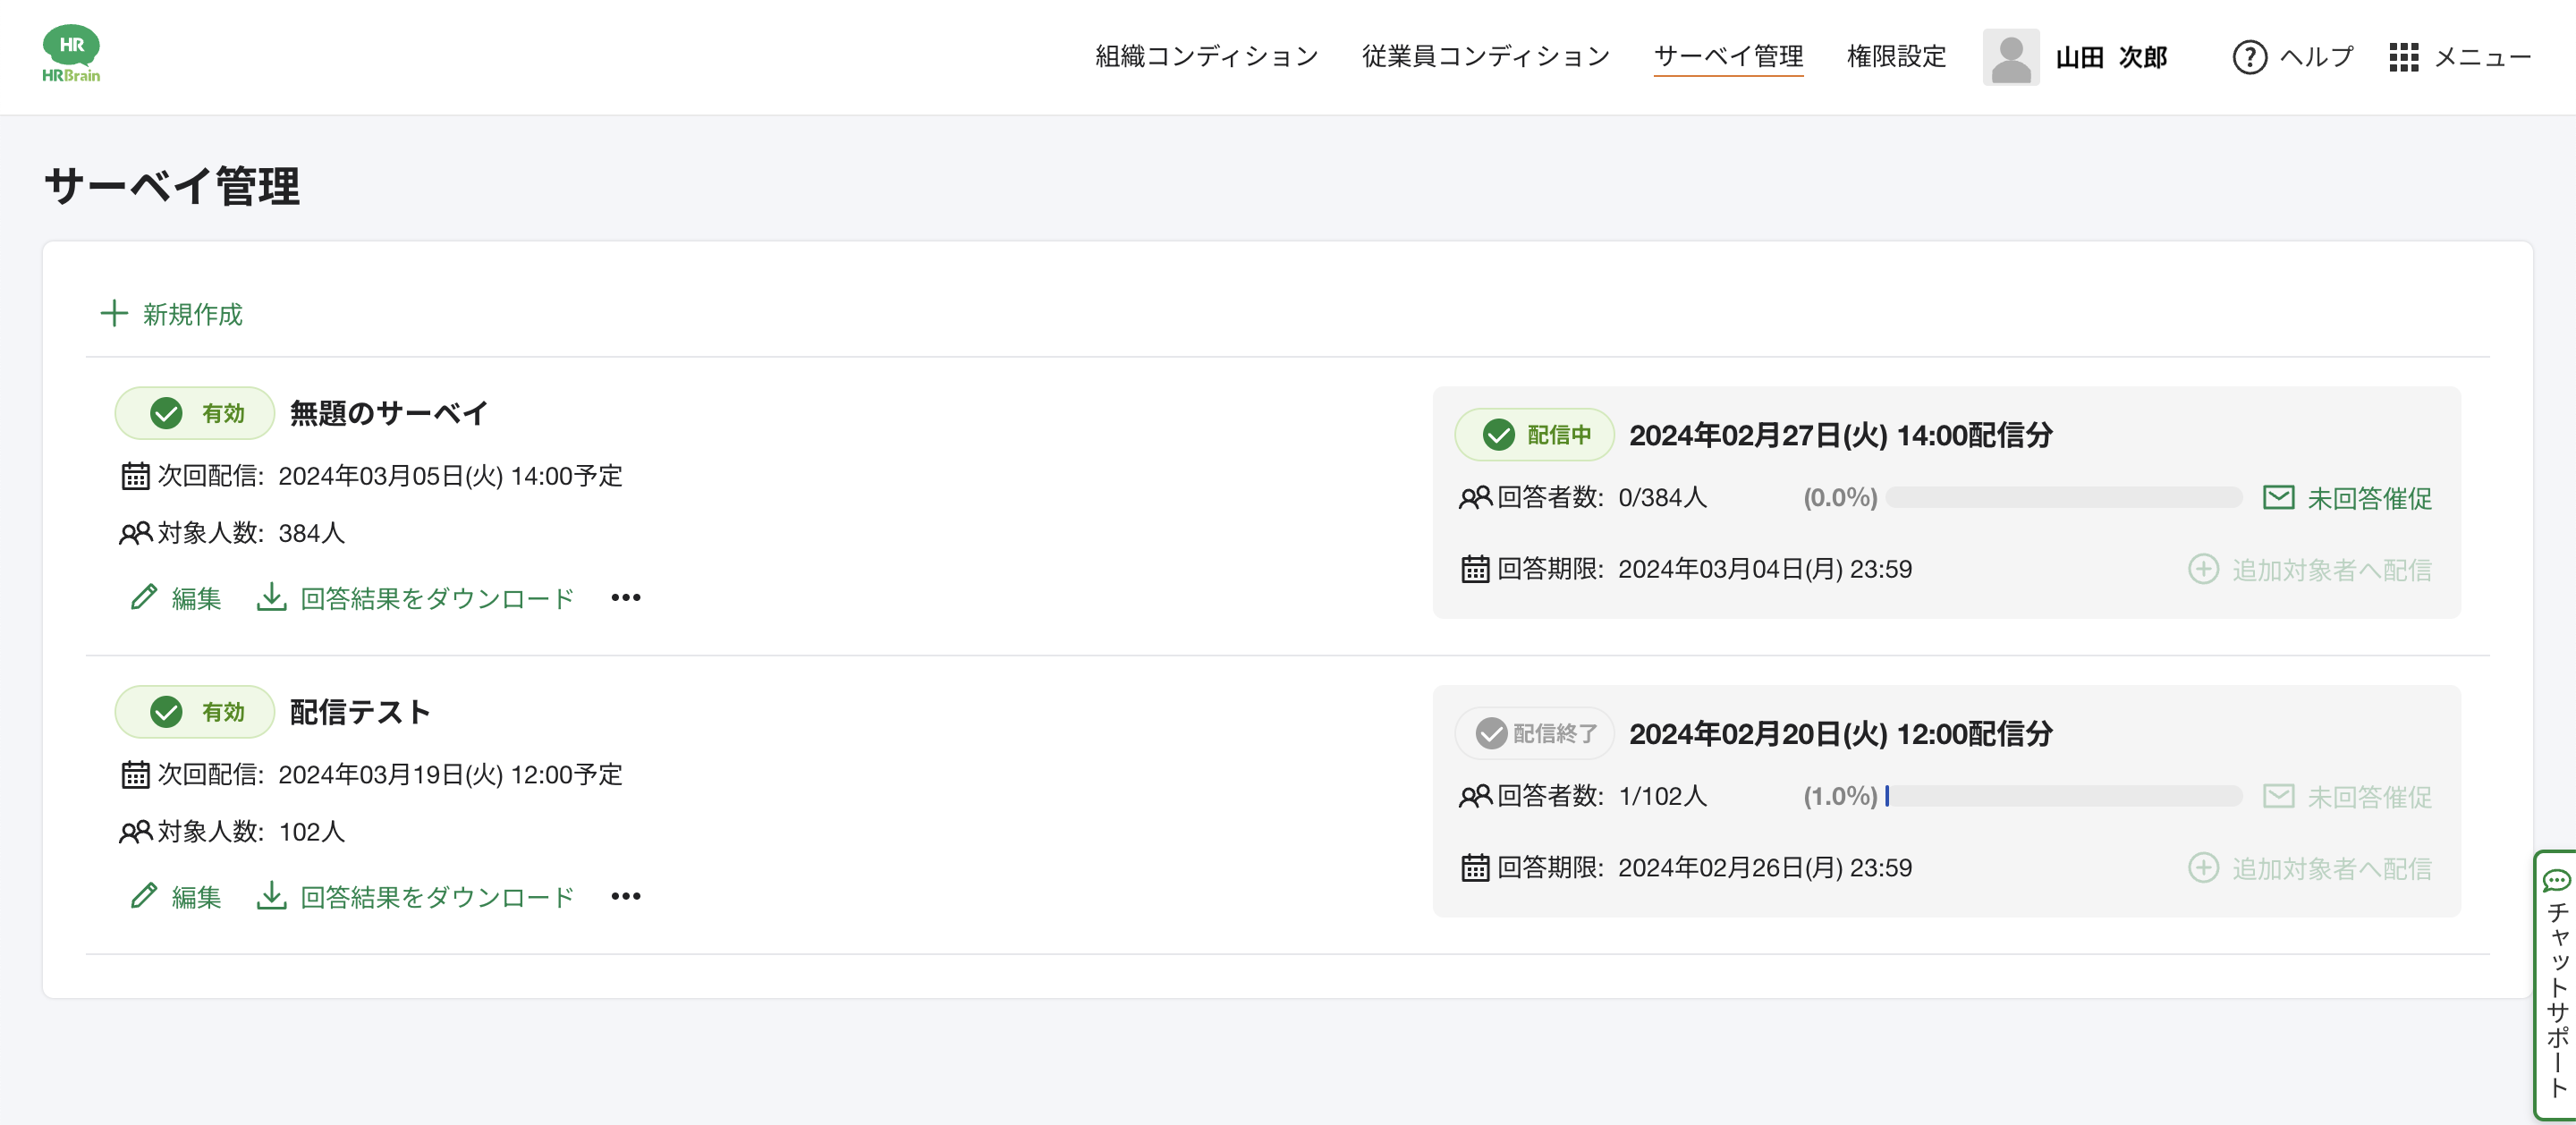Open the ヘルプ link
The image size is (2576, 1125).
pos(2316,57)
